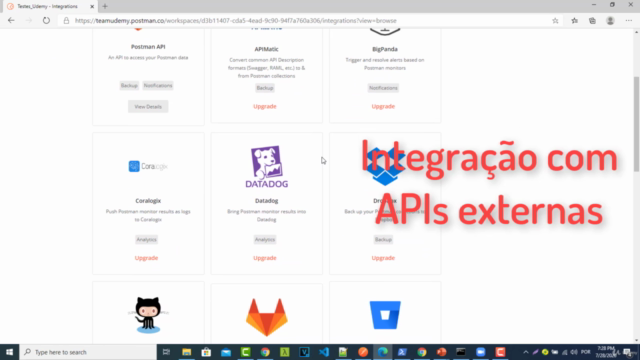The image size is (640, 360).
Task: Click Notifications tag on Postman API card
Action: pyautogui.click(x=158, y=85)
